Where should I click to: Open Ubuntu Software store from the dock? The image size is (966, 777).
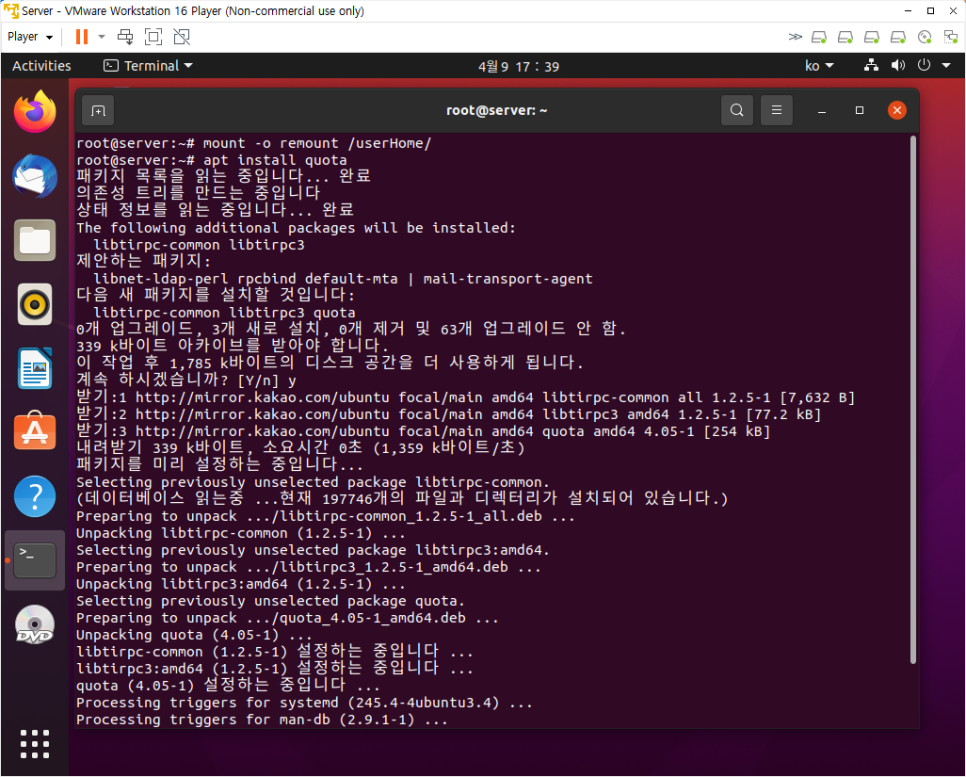[x=35, y=431]
